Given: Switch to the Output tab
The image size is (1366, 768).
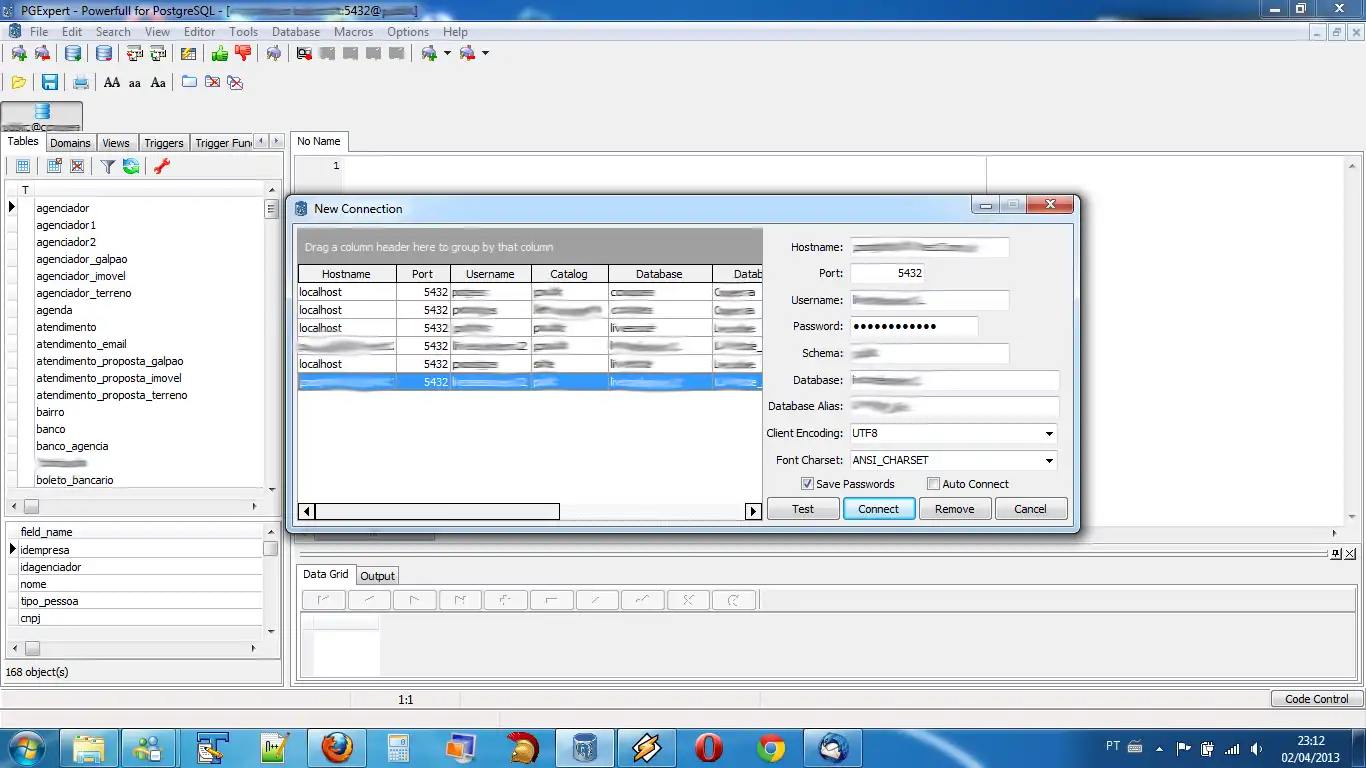Looking at the screenshot, I should pos(378,576).
